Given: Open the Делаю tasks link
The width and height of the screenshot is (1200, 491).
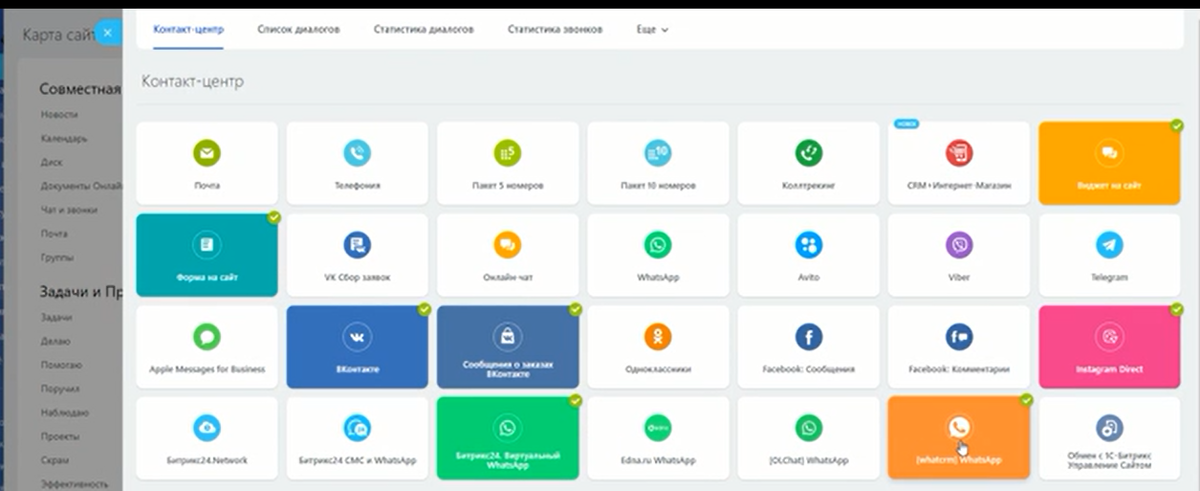Looking at the screenshot, I should 56,341.
